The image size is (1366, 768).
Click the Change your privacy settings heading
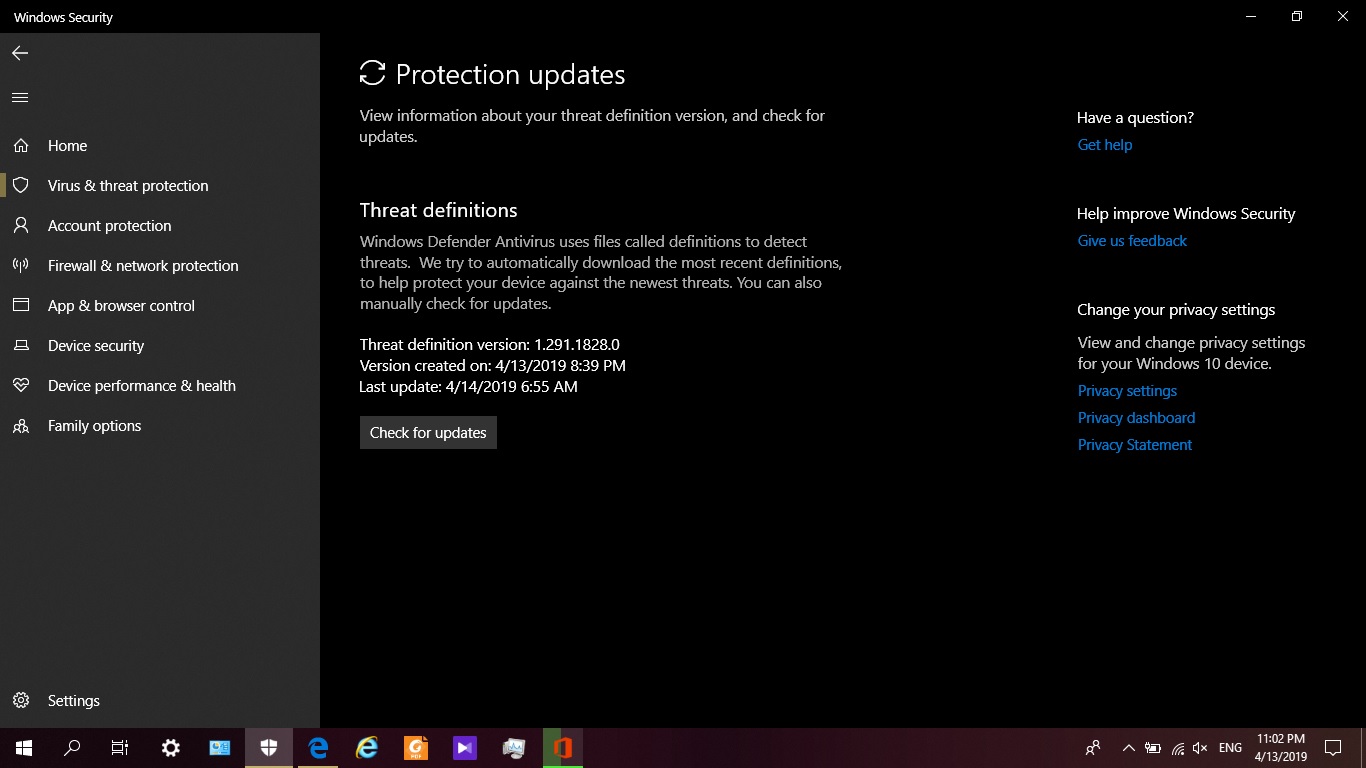coord(1176,310)
